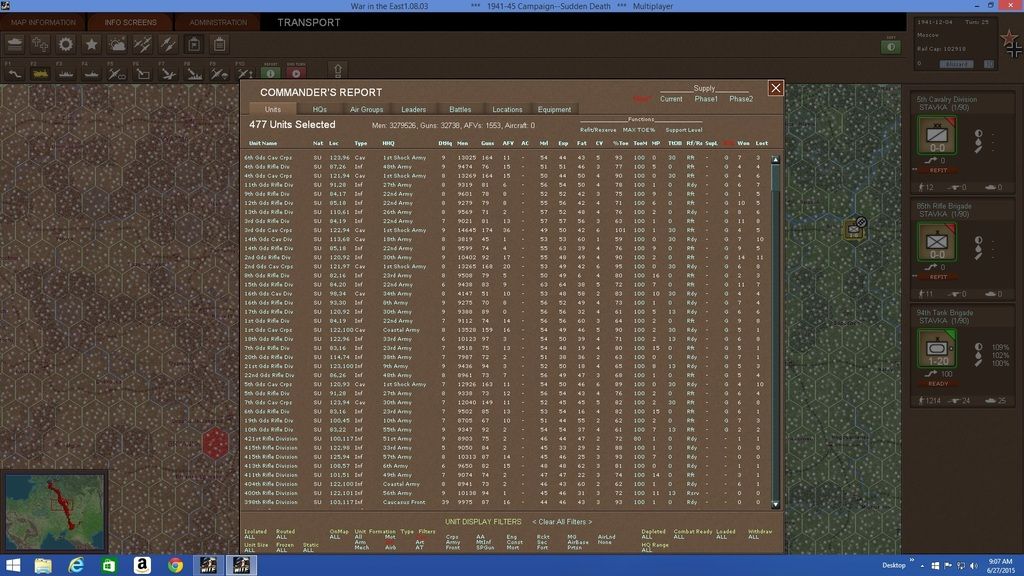Select the F9 air transport icon
This screenshot has width=1024, height=576.
[219, 74]
